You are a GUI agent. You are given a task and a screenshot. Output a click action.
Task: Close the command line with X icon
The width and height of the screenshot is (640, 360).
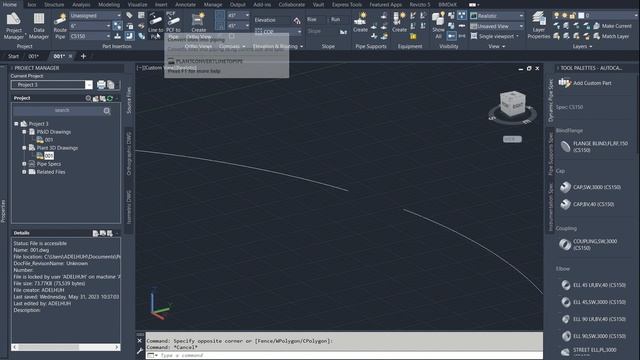coord(140,340)
